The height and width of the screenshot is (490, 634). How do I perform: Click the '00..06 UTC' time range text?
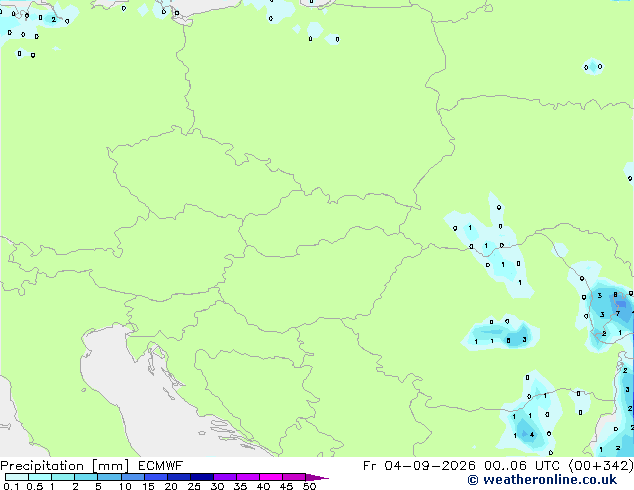point(522,466)
